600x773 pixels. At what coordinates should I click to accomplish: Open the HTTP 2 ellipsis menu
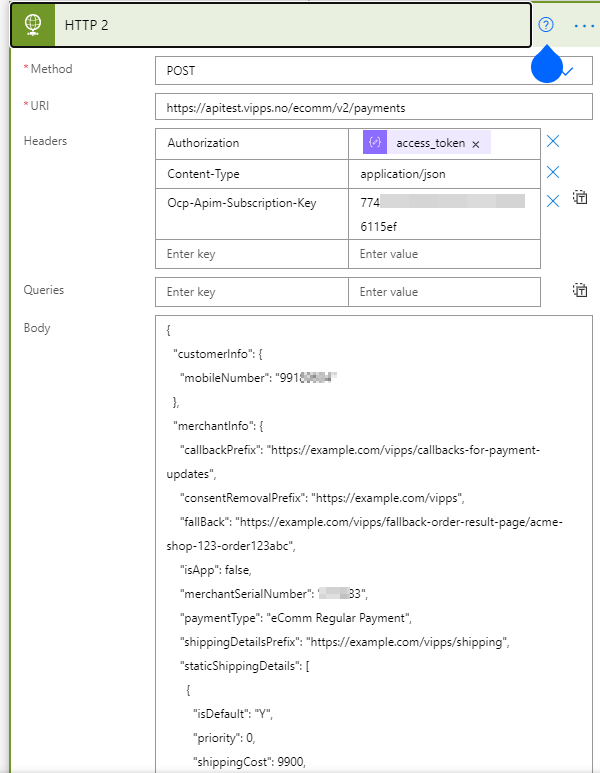[584, 26]
